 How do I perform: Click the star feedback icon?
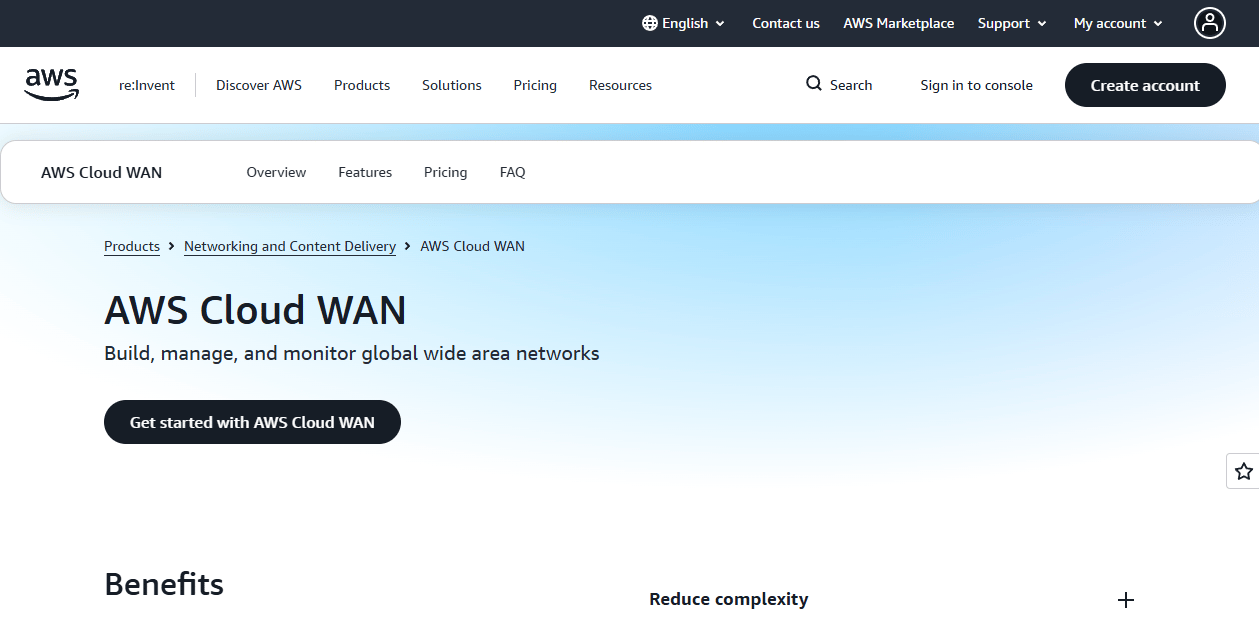[1243, 471]
